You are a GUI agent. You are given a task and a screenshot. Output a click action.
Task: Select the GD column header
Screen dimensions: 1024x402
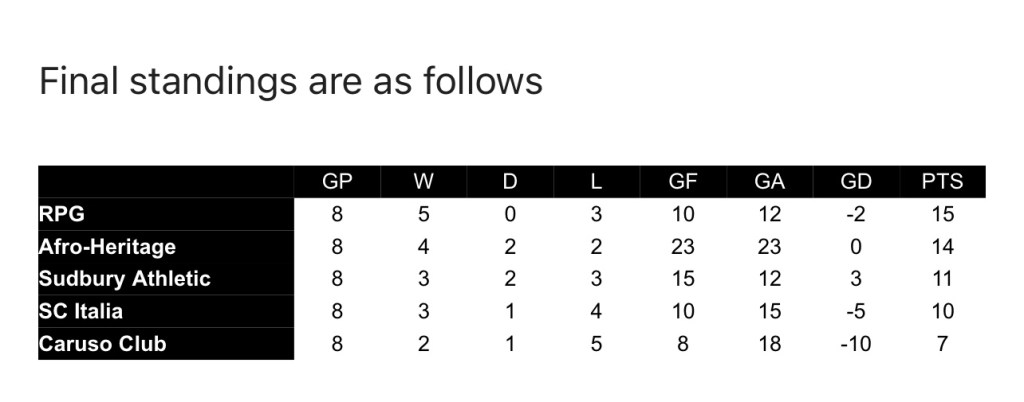pos(857,182)
